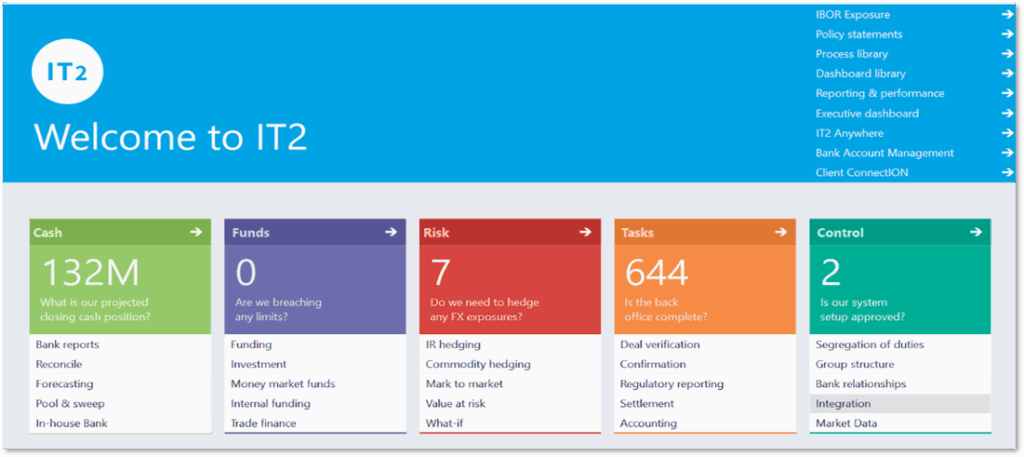Click the arrow in the Cash card header
This screenshot has height=457, width=1024.
(x=195, y=232)
